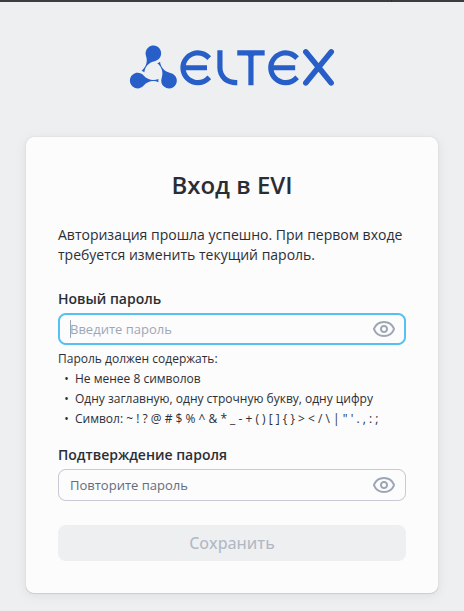464x611 pixels.
Task: Click the 'Подтверждение пароля' field label
Action: [143, 455]
